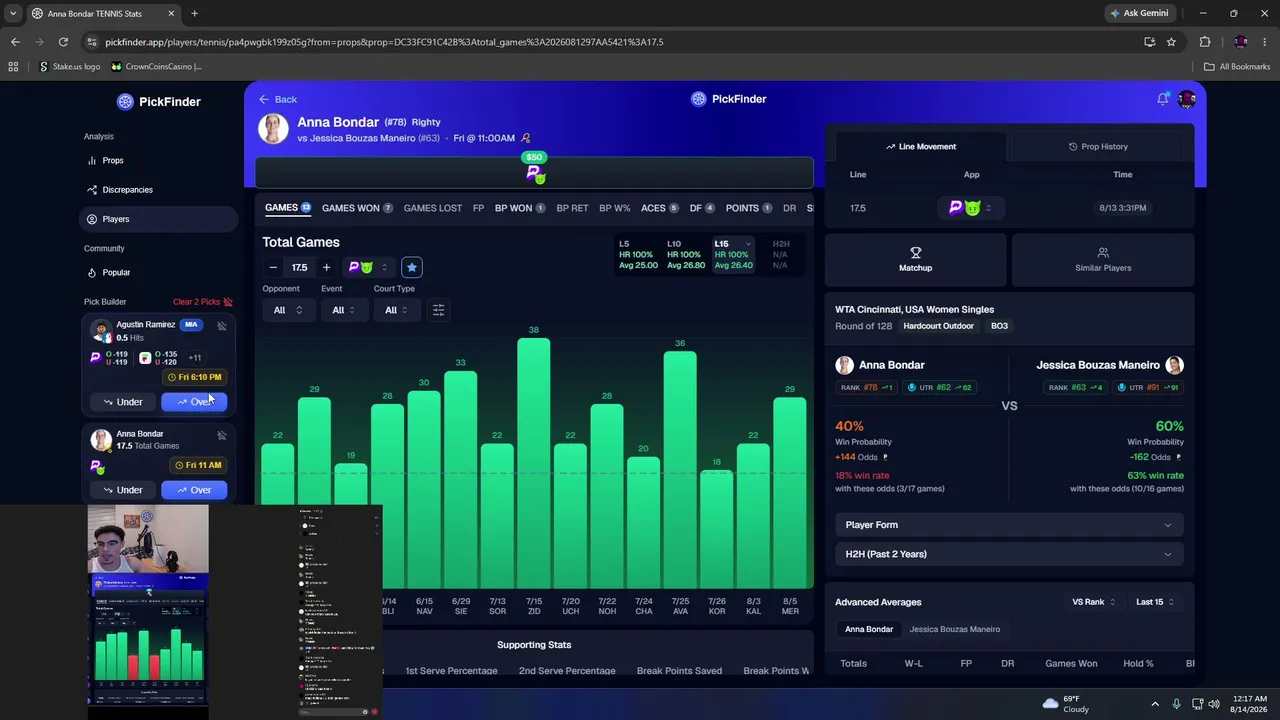Image resolution: width=1280 pixels, height=720 pixels.
Task: Select the H2H sample range
Action: pyautogui.click(x=781, y=255)
